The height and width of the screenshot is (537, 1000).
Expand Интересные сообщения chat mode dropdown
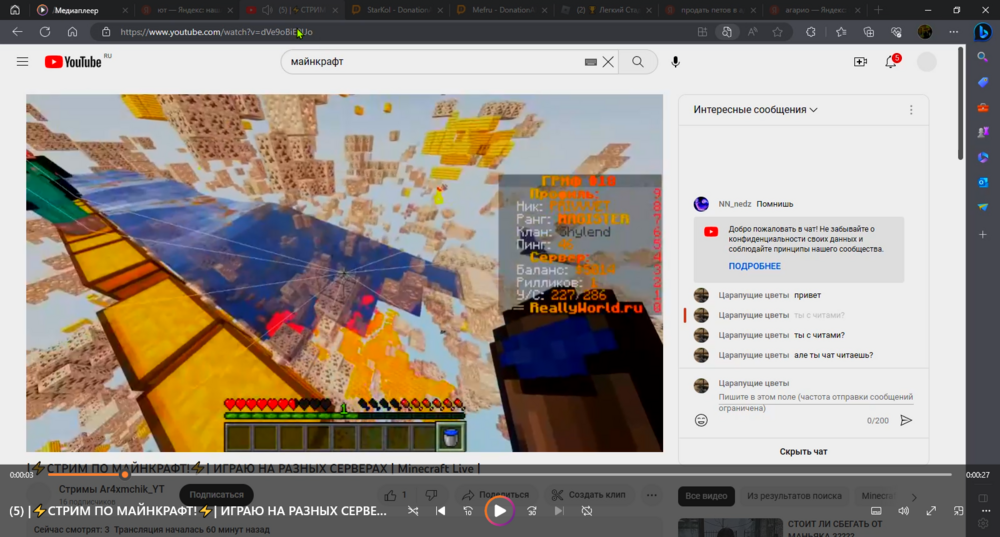755,110
